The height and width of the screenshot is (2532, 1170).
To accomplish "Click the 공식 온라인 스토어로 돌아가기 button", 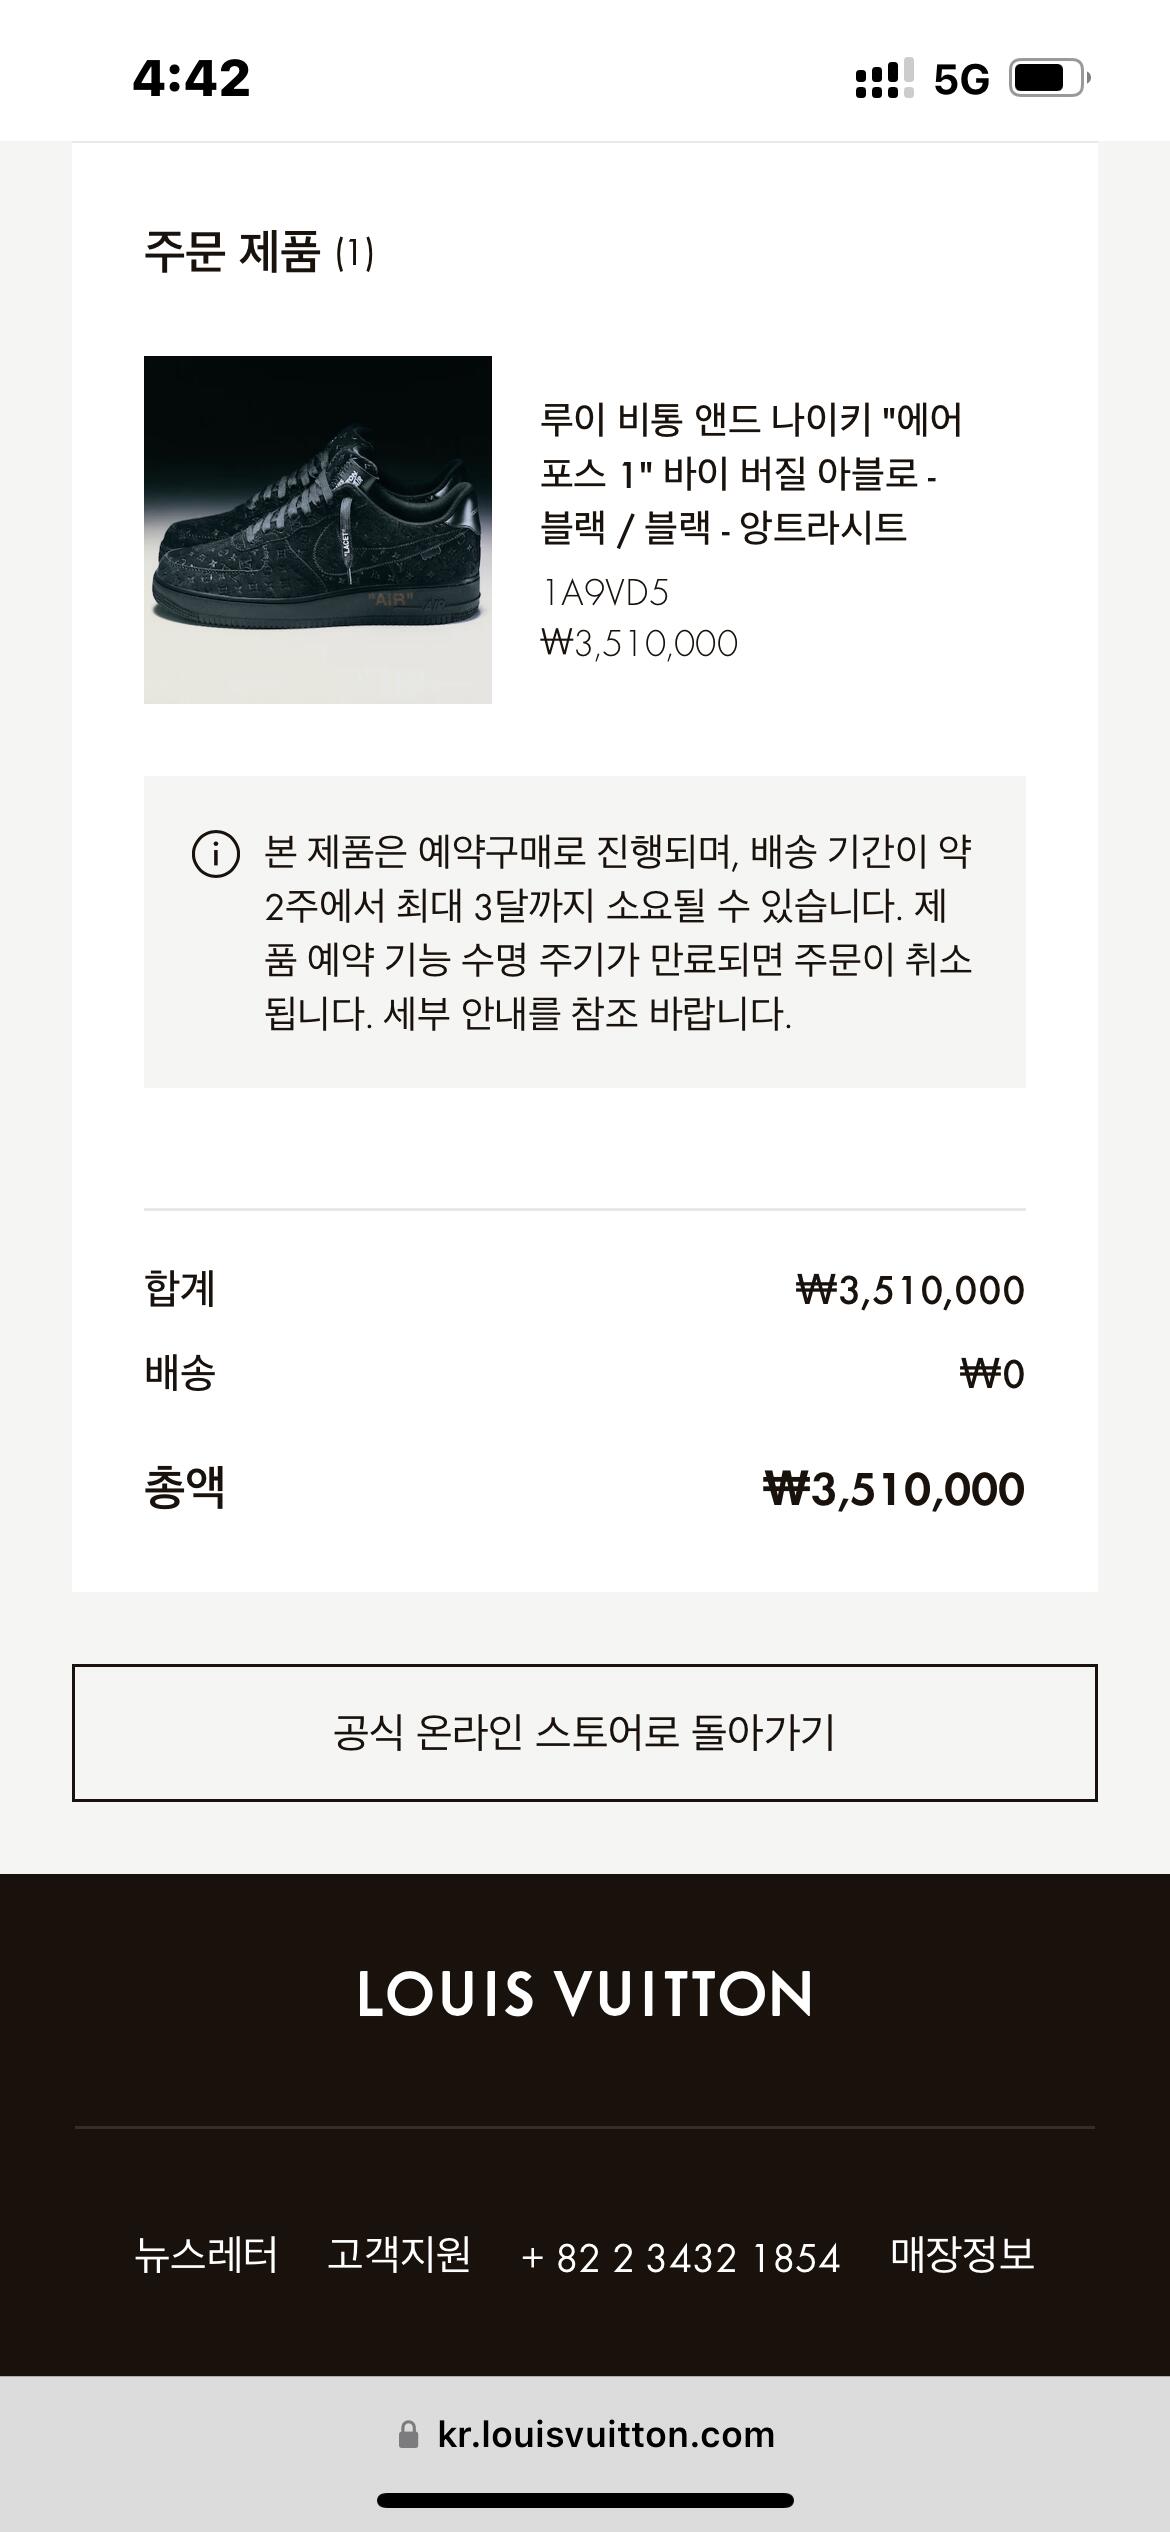I will (x=584, y=1732).
